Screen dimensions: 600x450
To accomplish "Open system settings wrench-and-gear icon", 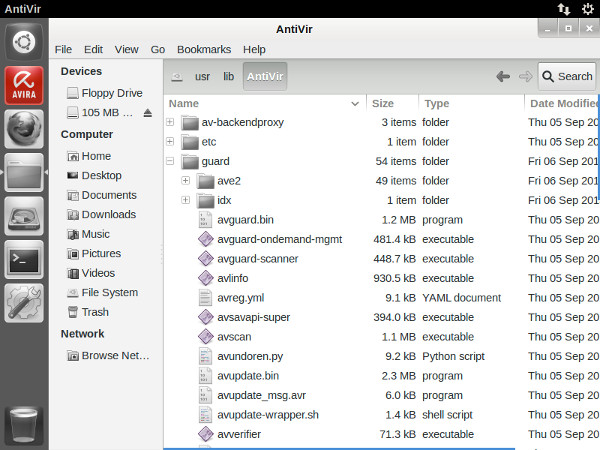I will pos(24,303).
